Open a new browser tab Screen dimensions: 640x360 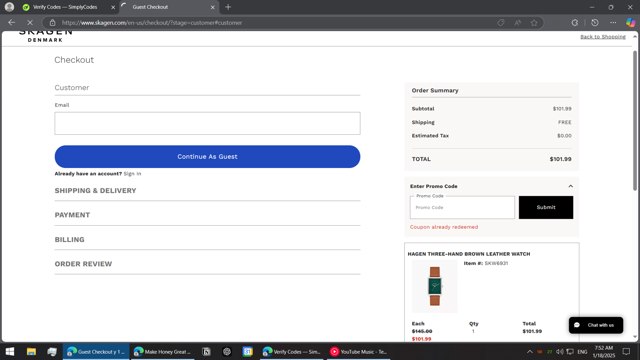point(228,7)
